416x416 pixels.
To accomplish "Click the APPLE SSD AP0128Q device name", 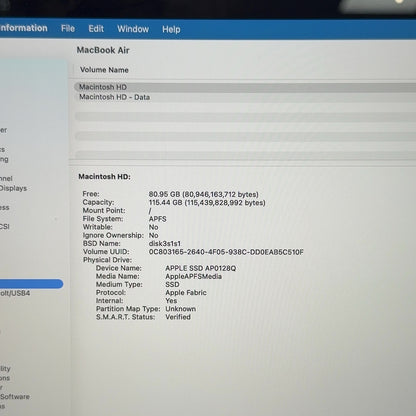I will [201, 268].
